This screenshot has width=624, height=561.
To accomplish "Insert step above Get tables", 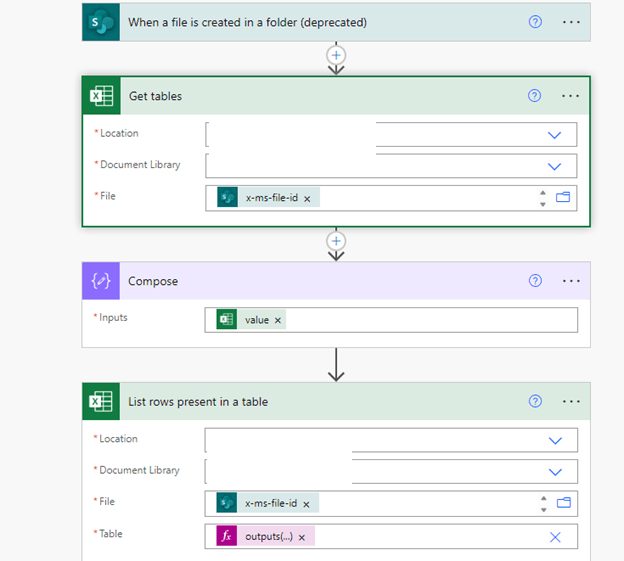I will click(336, 55).
